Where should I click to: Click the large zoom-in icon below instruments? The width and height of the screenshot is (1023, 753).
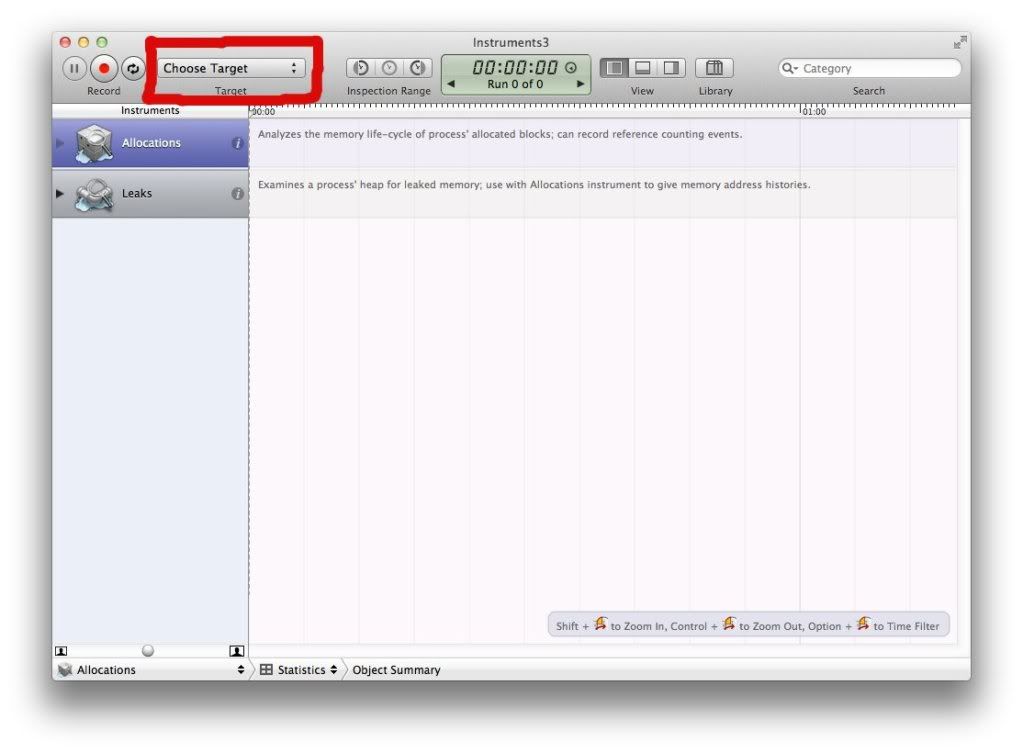(x=237, y=651)
